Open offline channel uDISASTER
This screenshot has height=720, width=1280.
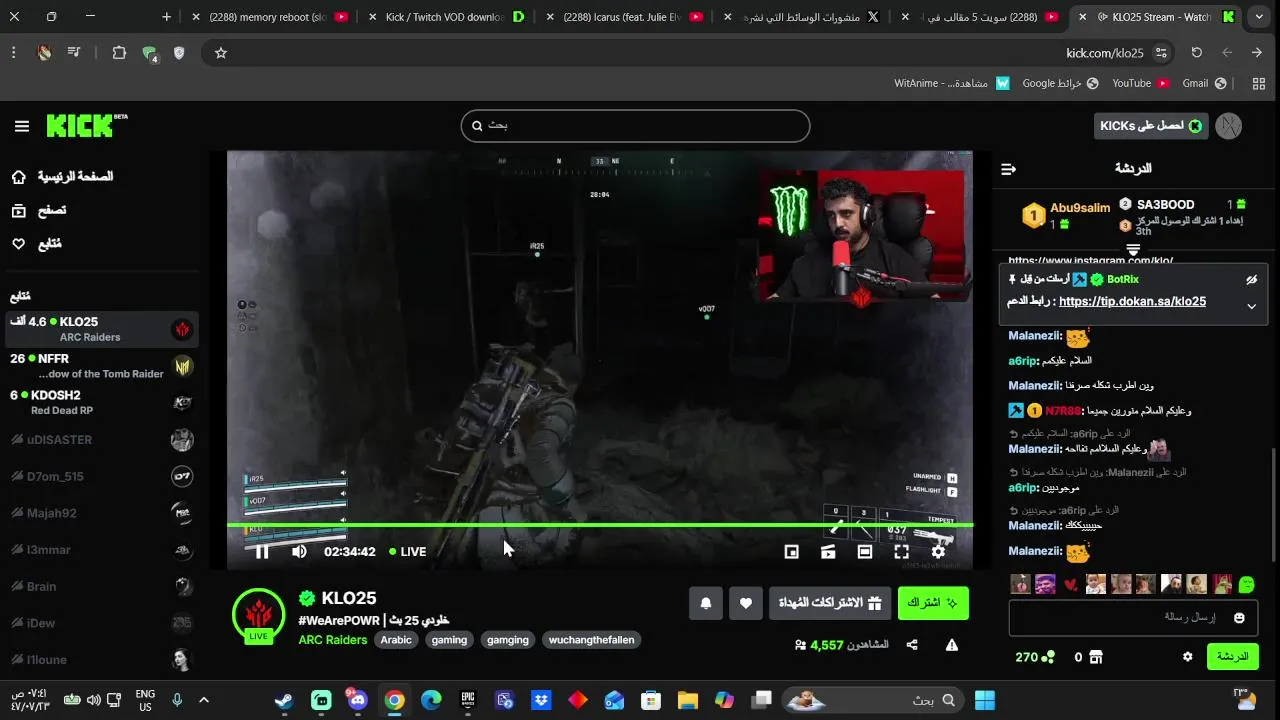pyautogui.click(x=100, y=439)
